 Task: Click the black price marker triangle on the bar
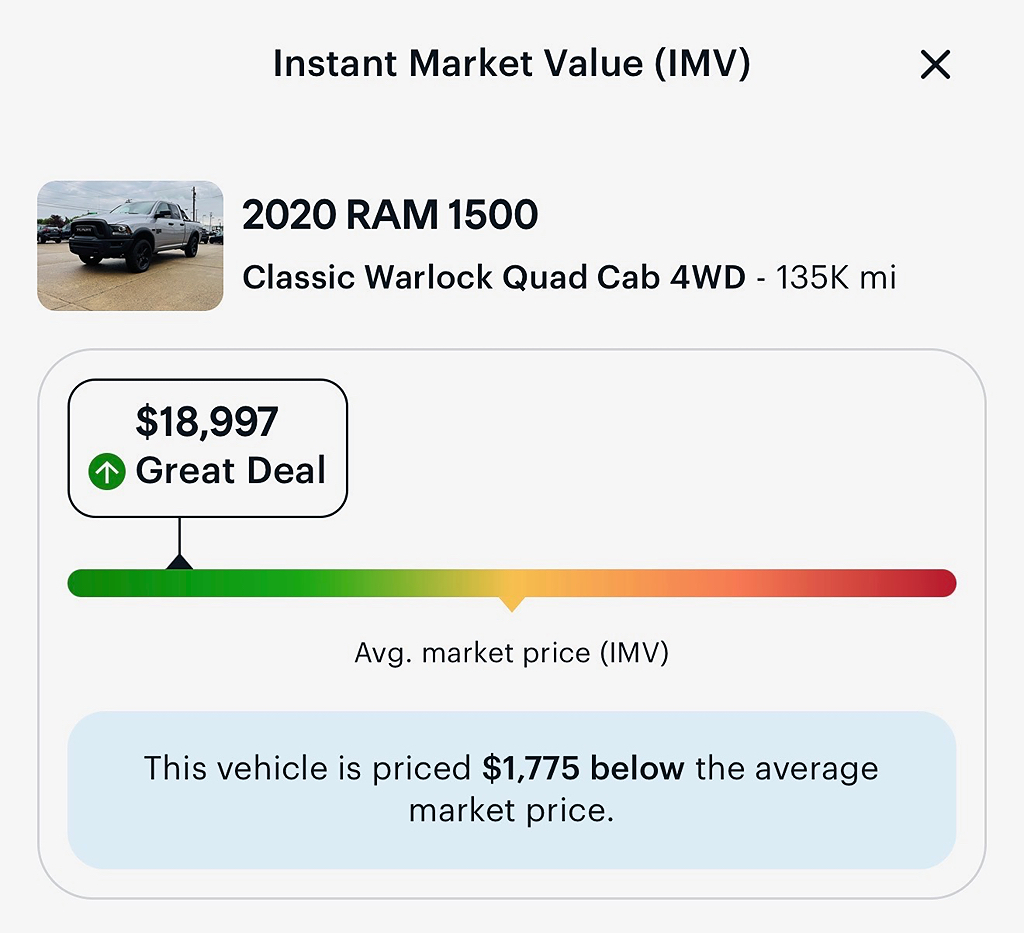point(179,562)
